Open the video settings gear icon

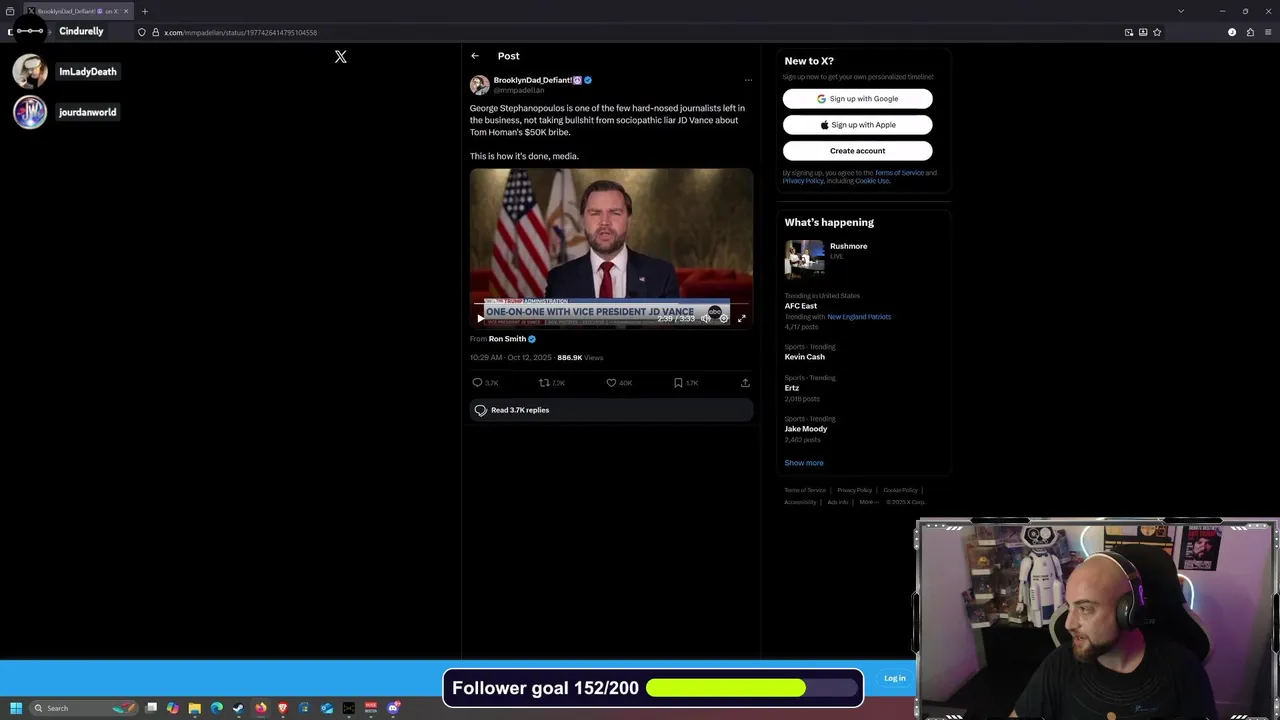(x=724, y=318)
